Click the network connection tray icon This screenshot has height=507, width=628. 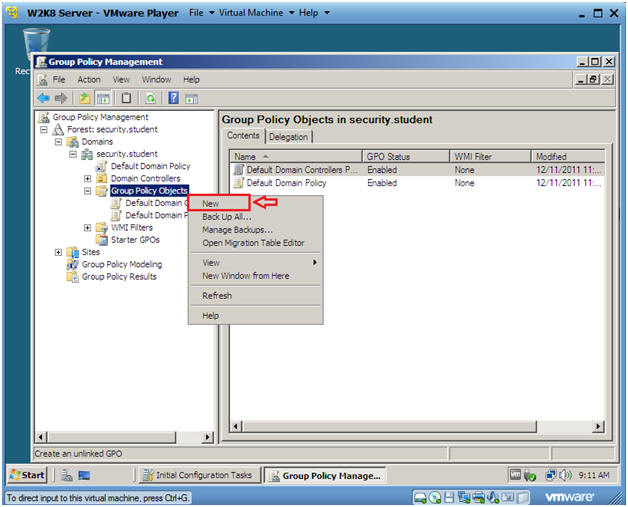[x=551, y=475]
